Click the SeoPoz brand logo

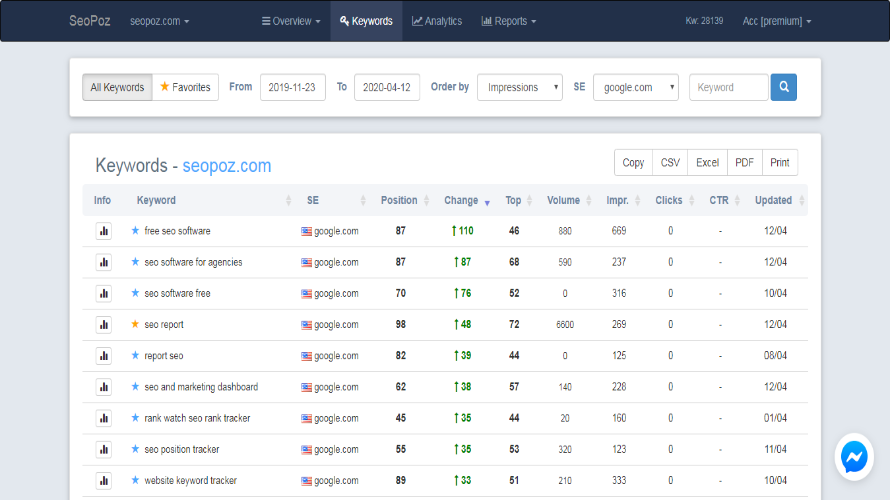(90, 21)
